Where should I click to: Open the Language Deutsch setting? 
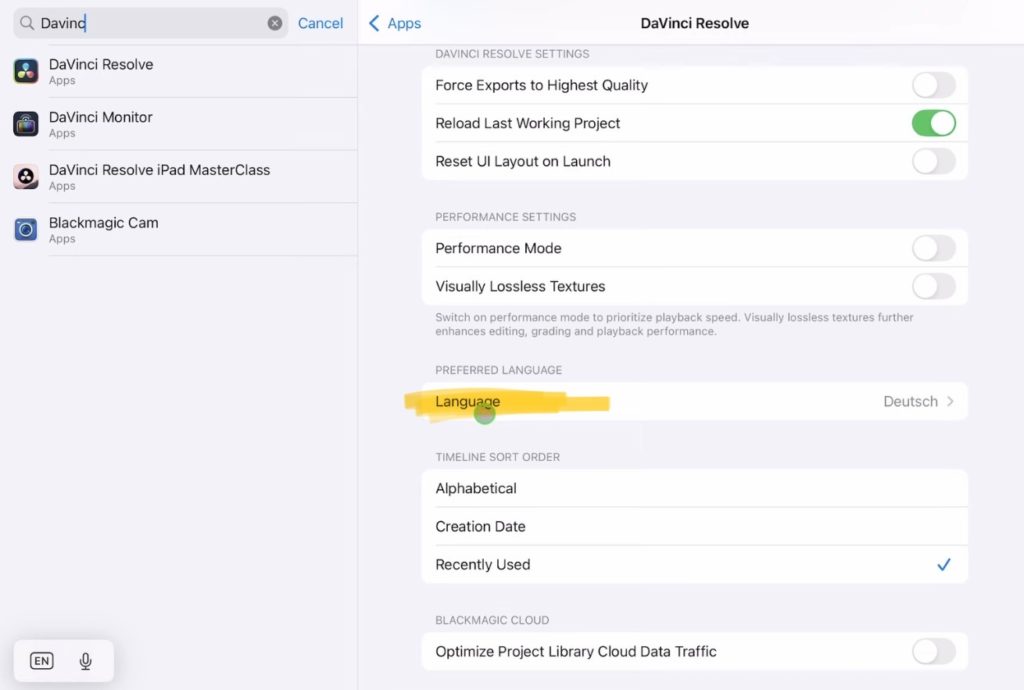pos(694,401)
